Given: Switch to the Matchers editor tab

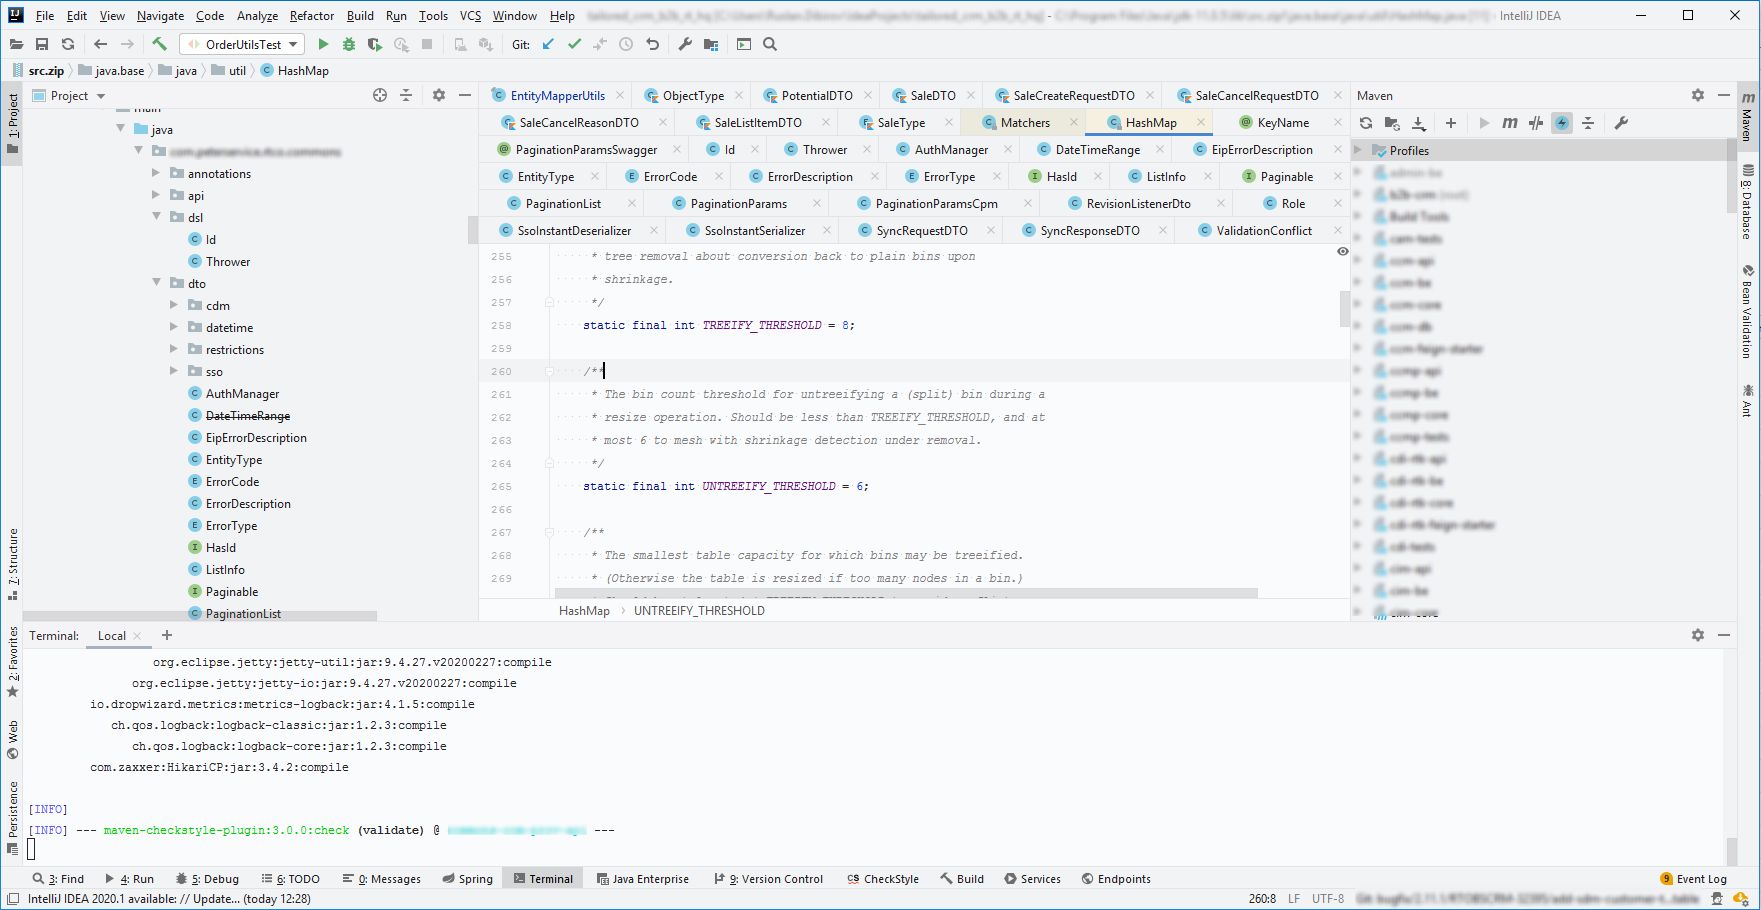Looking at the screenshot, I should [x=1025, y=122].
